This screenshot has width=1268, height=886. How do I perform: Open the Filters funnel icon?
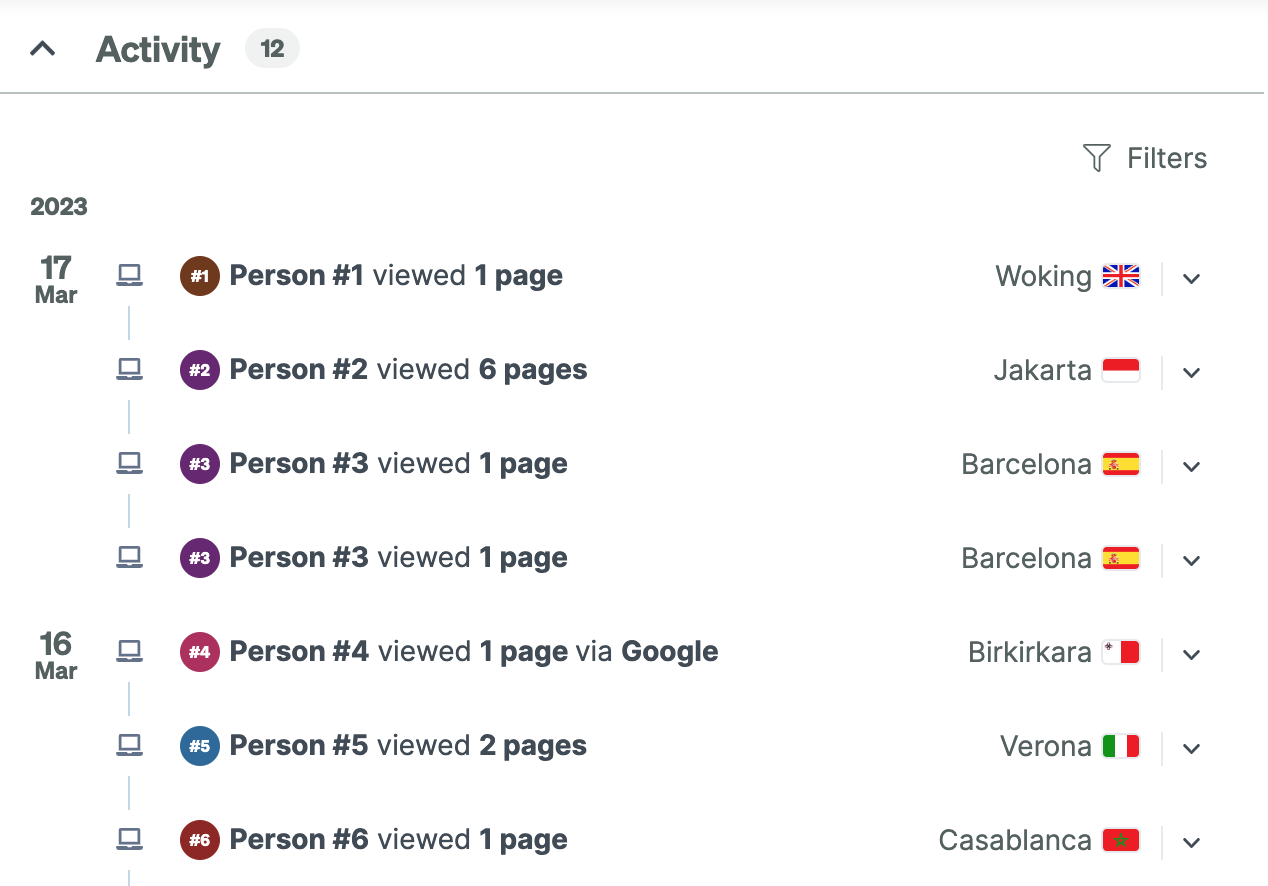[1097, 158]
